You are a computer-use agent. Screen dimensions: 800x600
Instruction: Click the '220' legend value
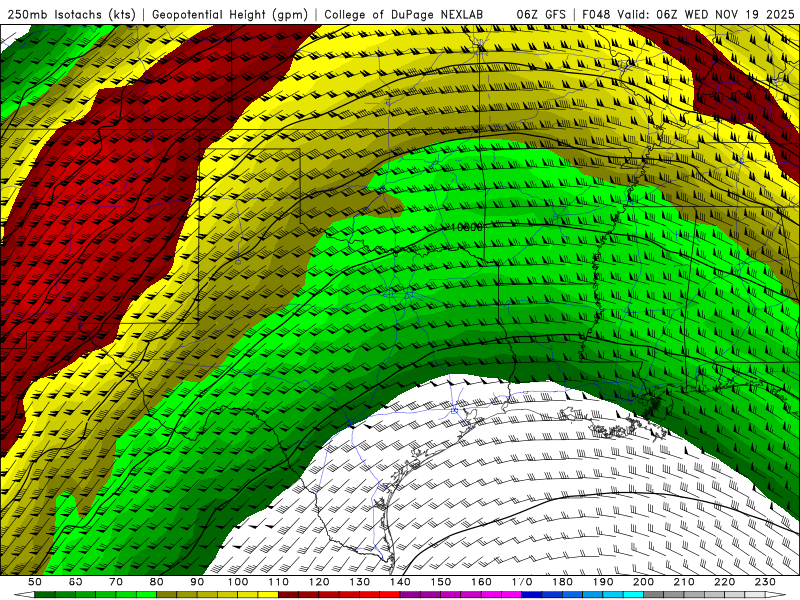pos(725,582)
